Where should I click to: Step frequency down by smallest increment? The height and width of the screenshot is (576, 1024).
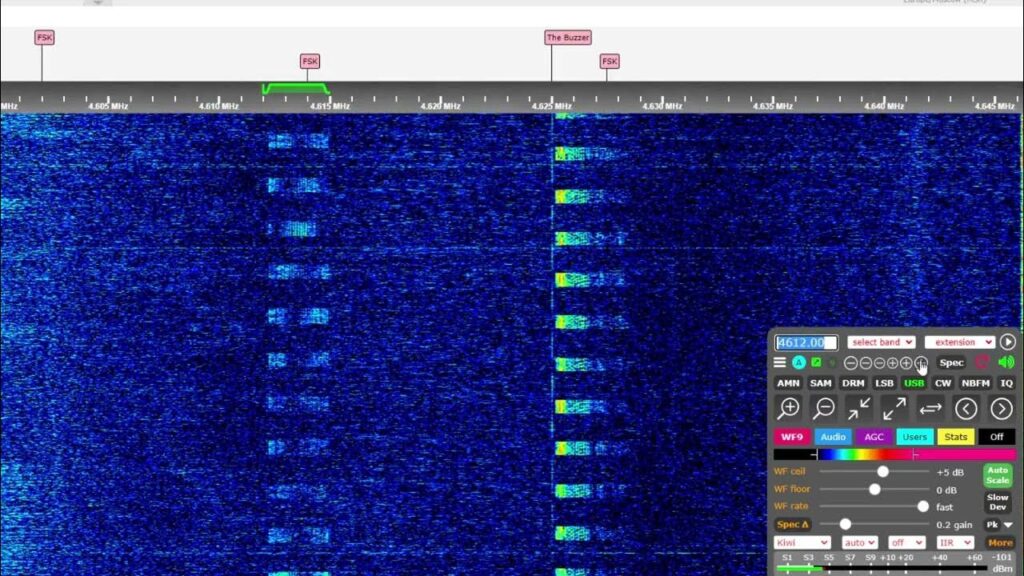(879, 362)
